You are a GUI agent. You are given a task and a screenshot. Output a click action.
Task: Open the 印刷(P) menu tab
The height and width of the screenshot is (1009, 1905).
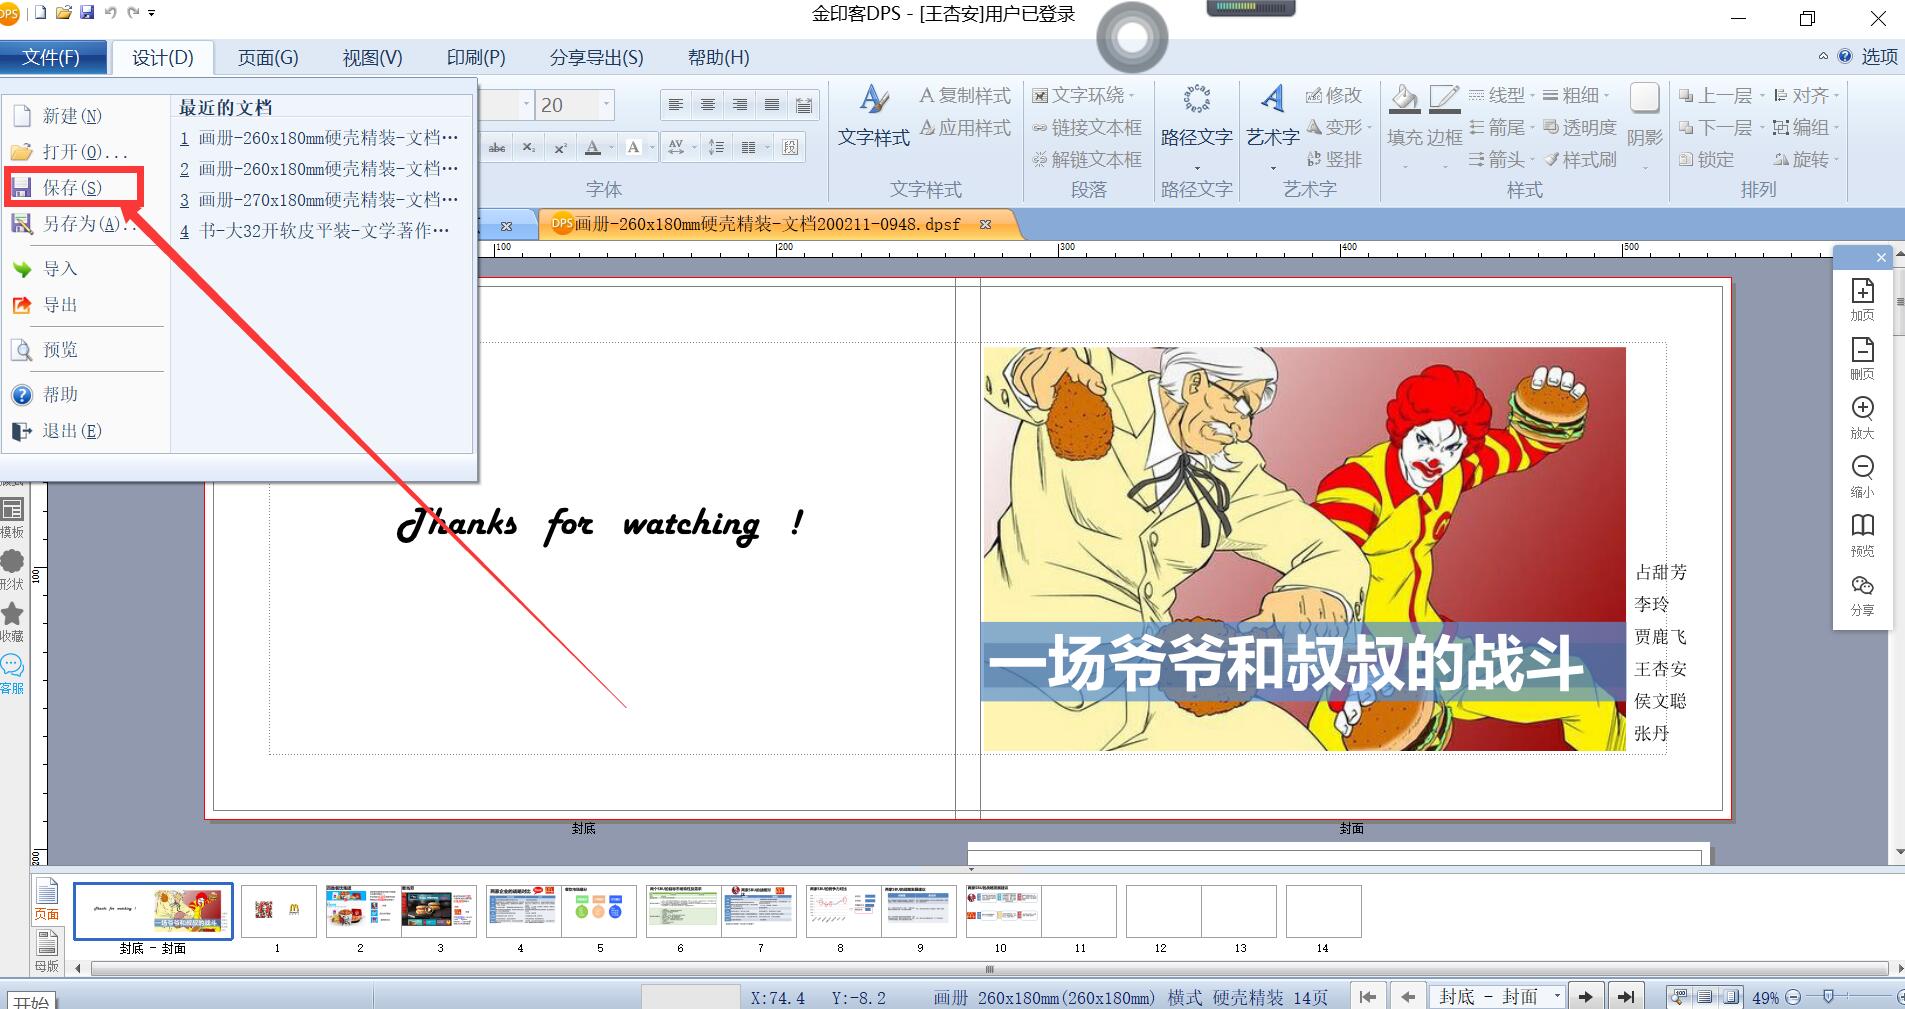click(476, 58)
